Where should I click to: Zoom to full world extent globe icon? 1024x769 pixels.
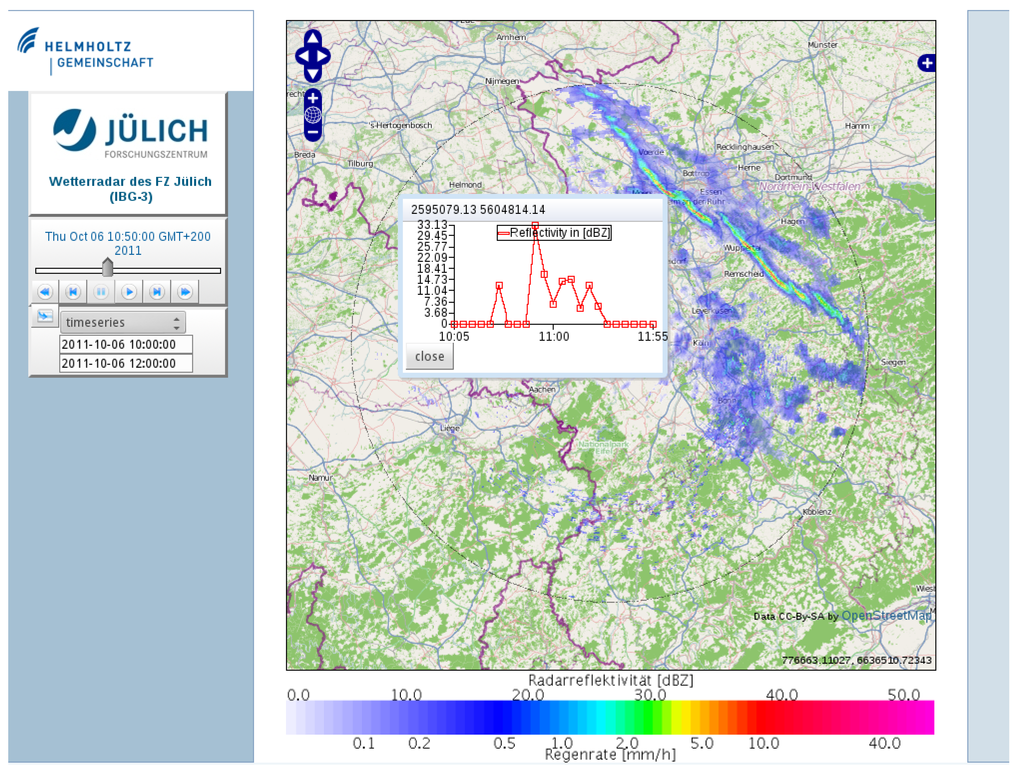313,115
